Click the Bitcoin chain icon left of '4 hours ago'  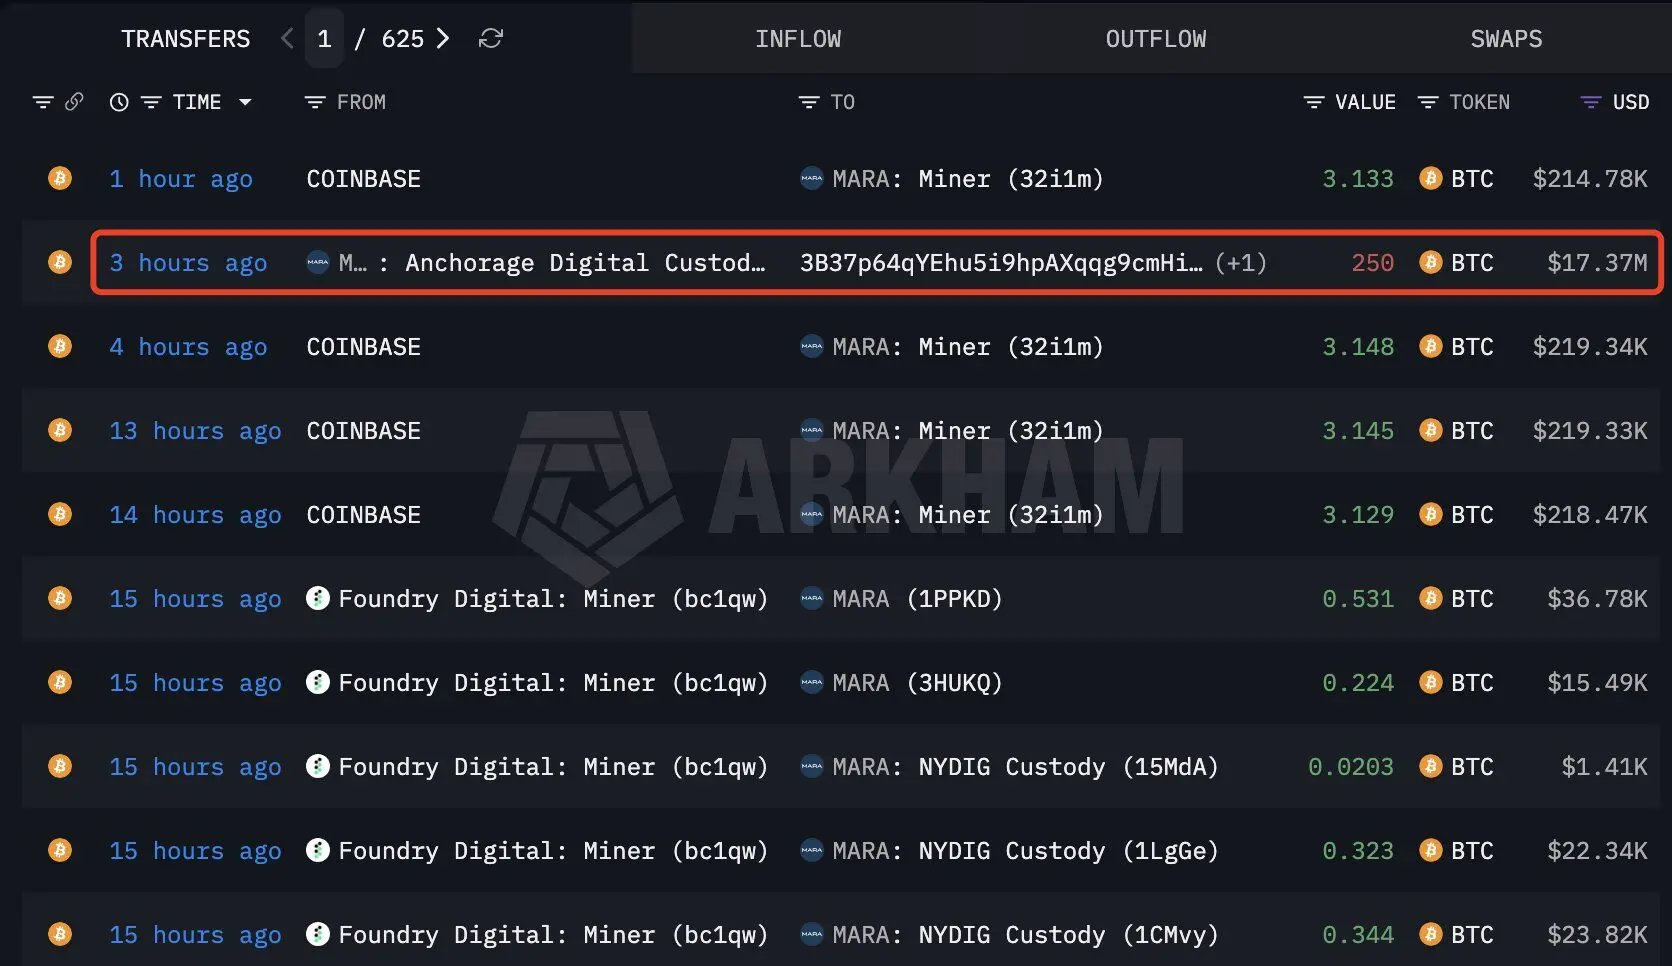(x=60, y=346)
